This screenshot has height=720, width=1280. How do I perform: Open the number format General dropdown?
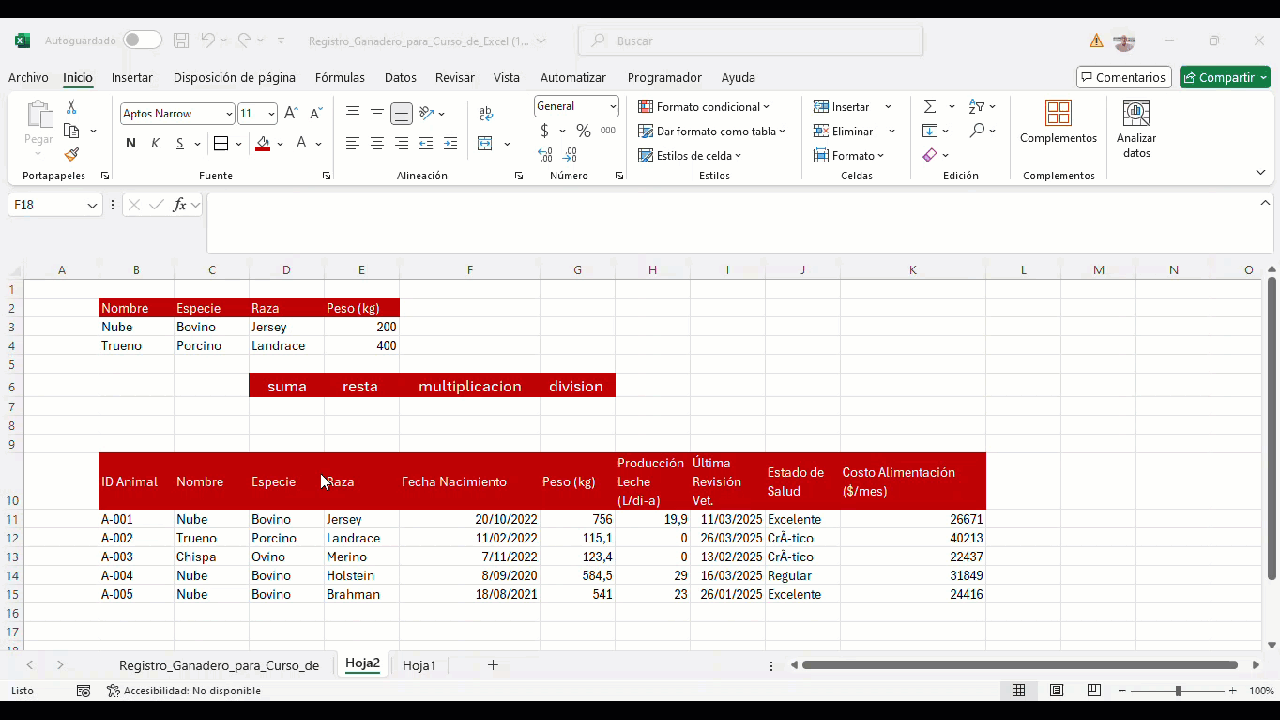613,106
